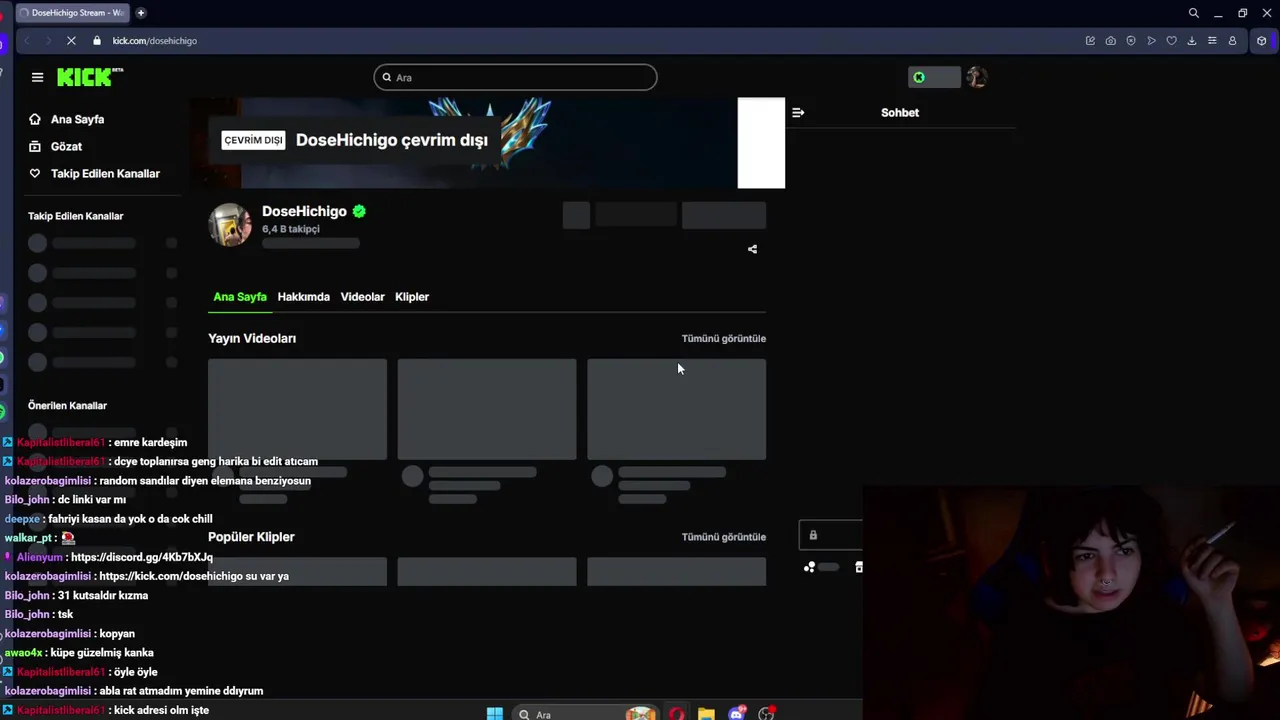Switch to the Videolar tab
Screen dimensions: 1280x720
tap(362, 297)
